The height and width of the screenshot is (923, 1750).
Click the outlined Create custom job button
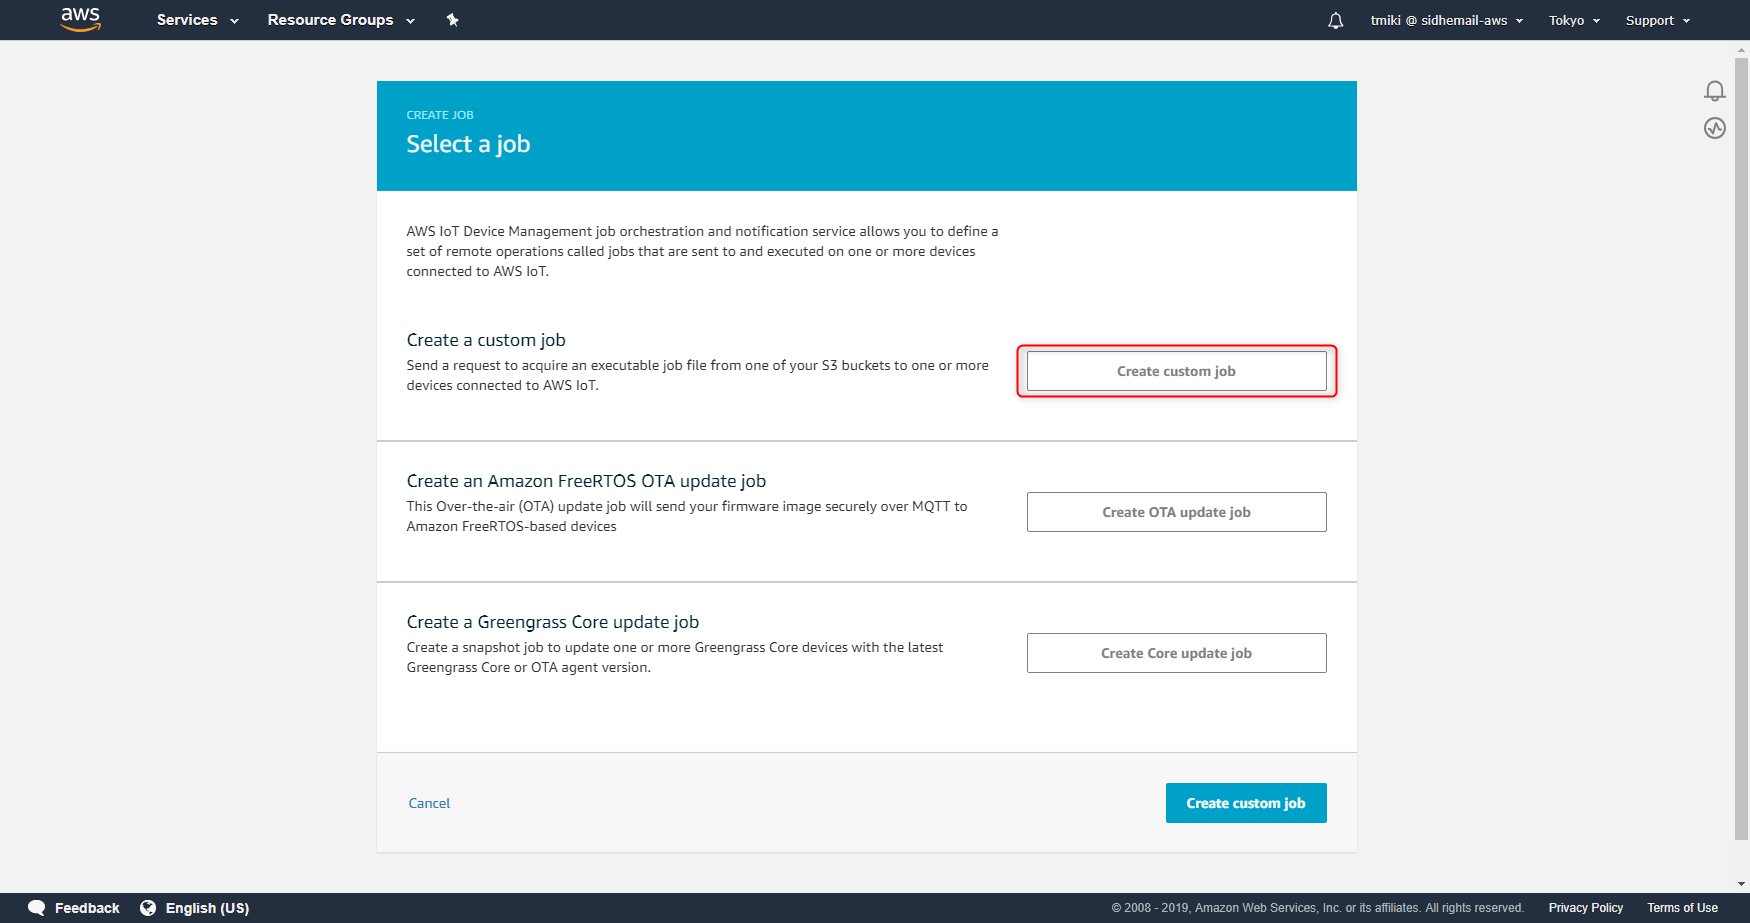(x=1176, y=371)
